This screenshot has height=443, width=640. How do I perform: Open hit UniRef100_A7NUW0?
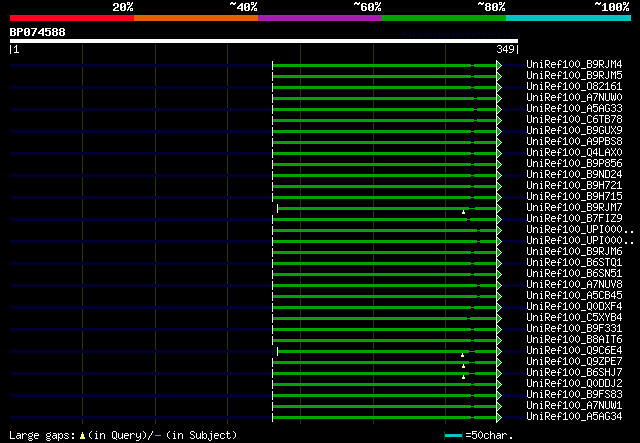[x=574, y=98]
